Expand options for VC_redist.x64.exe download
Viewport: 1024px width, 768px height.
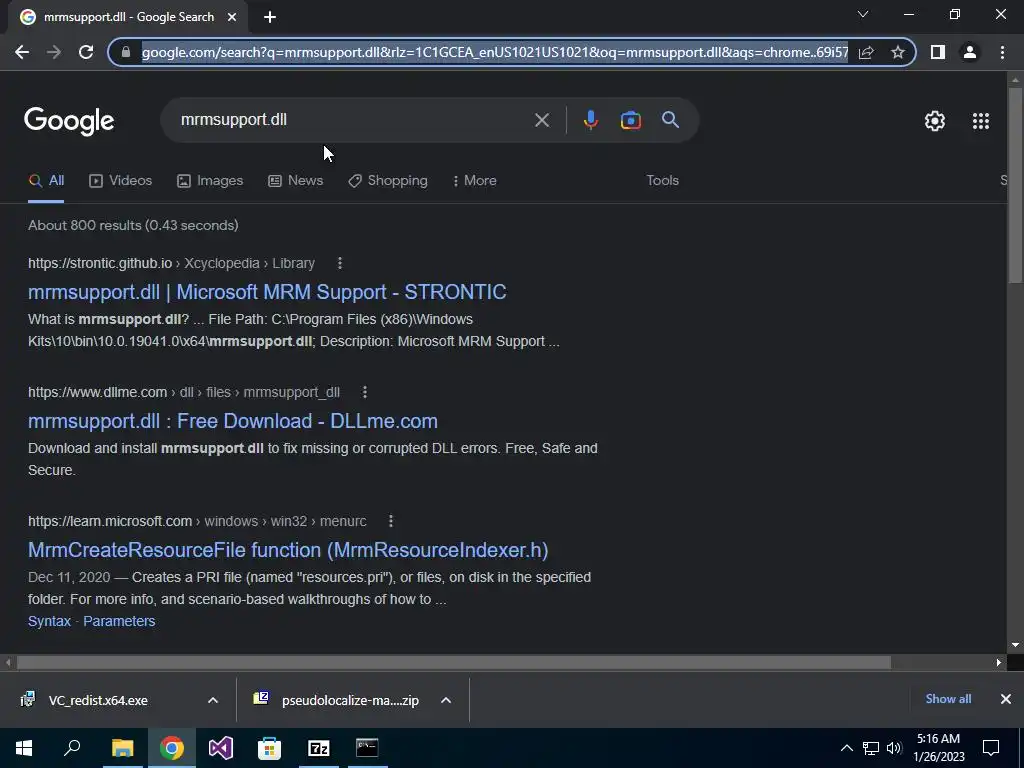[213, 700]
